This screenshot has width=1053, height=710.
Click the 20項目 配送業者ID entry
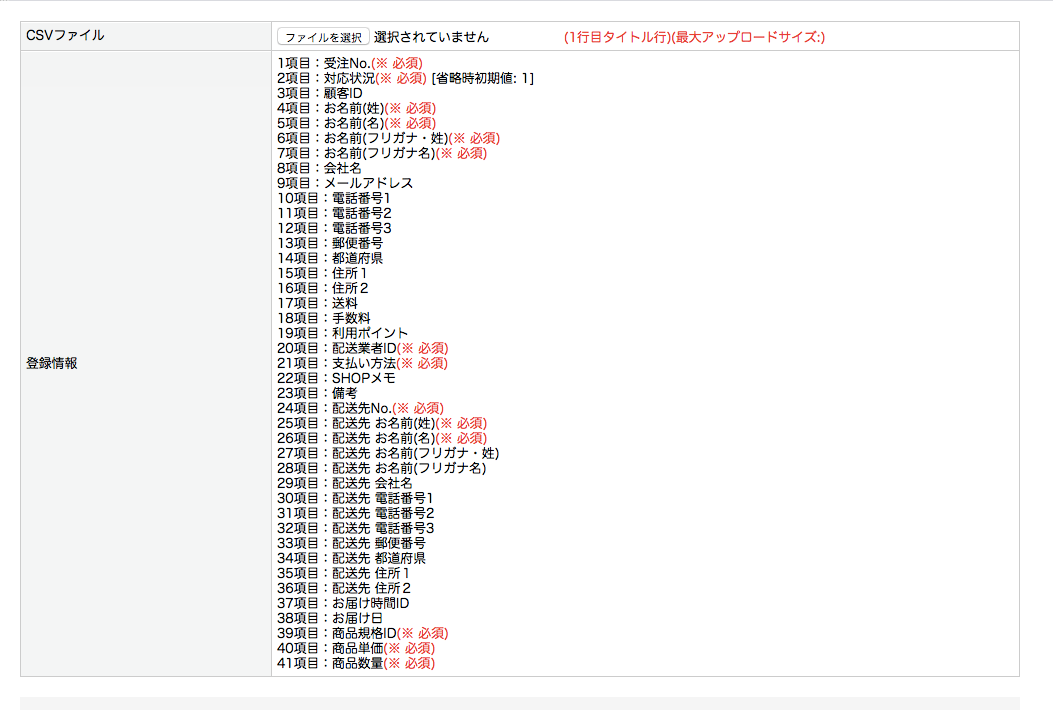click(x=362, y=348)
